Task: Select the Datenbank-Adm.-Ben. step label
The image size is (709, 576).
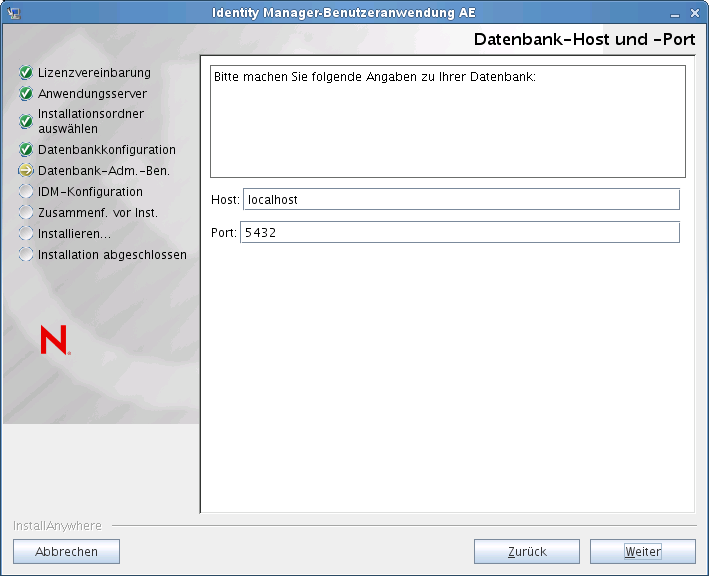Action: coord(104,171)
